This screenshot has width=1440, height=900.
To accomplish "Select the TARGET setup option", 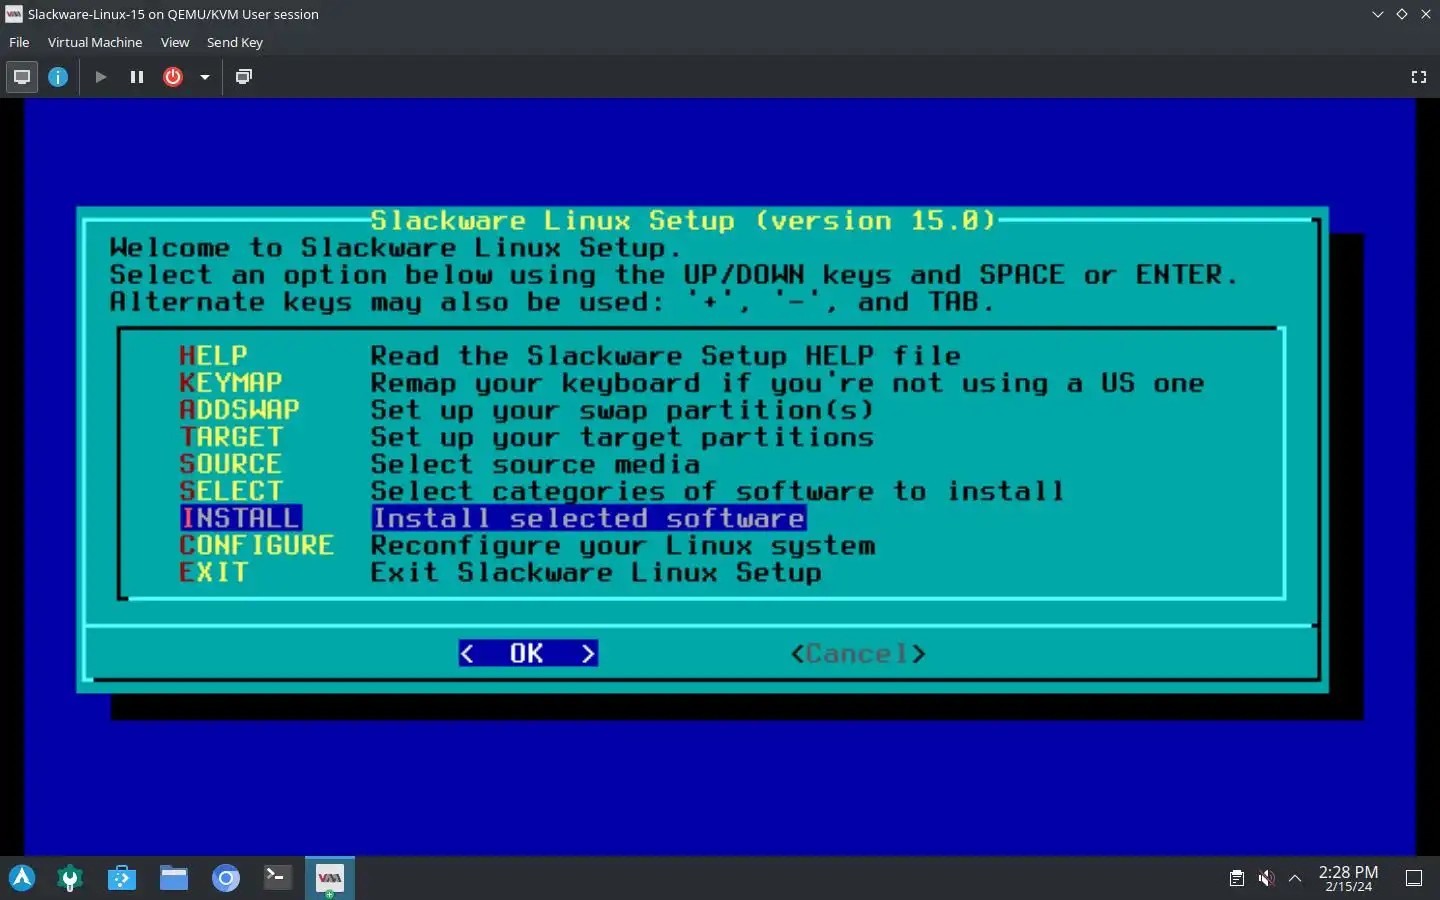I will (x=231, y=436).
